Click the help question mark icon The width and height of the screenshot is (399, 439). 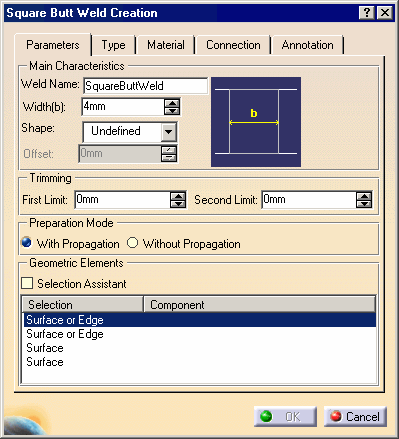click(x=367, y=13)
